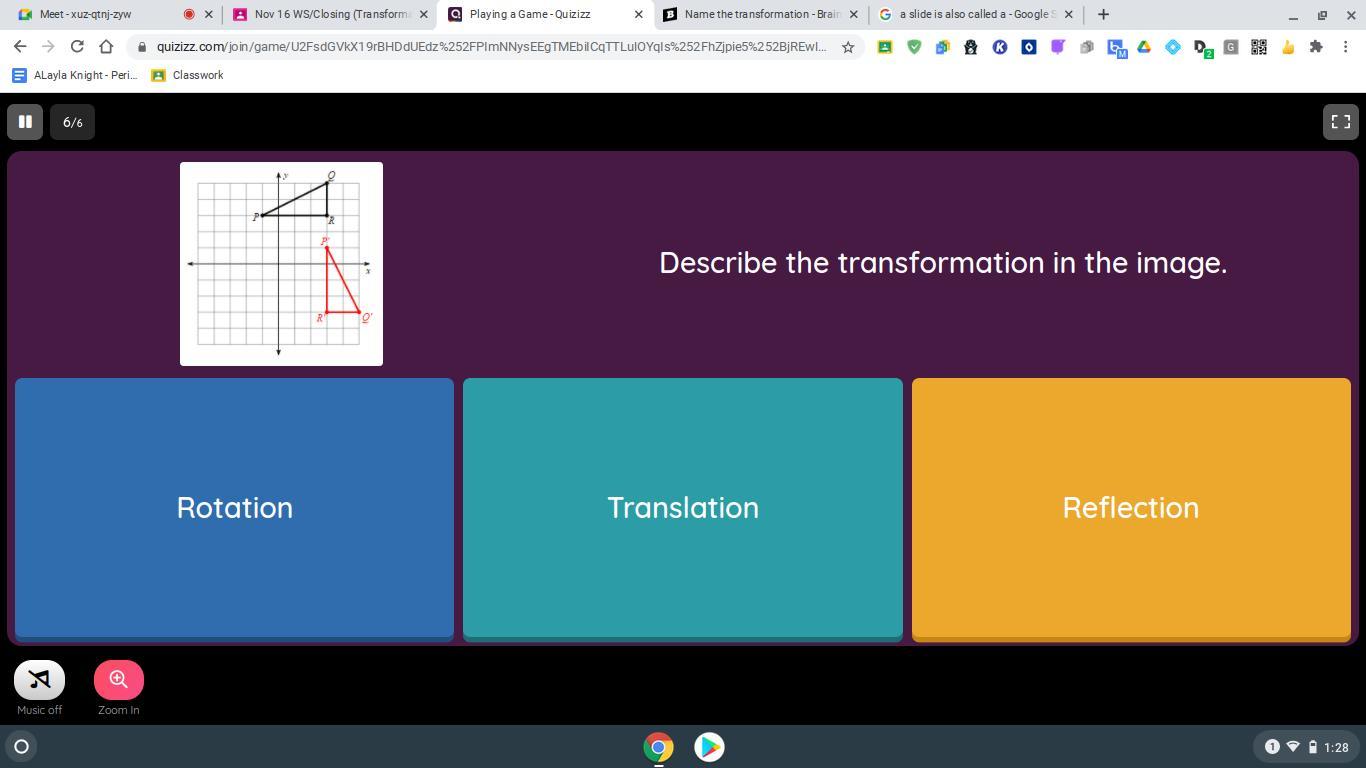Image resolution: width=1366 pixels, height=768 pixels.
Task: Open the black D extension with badge 2
Action: 1202,48
